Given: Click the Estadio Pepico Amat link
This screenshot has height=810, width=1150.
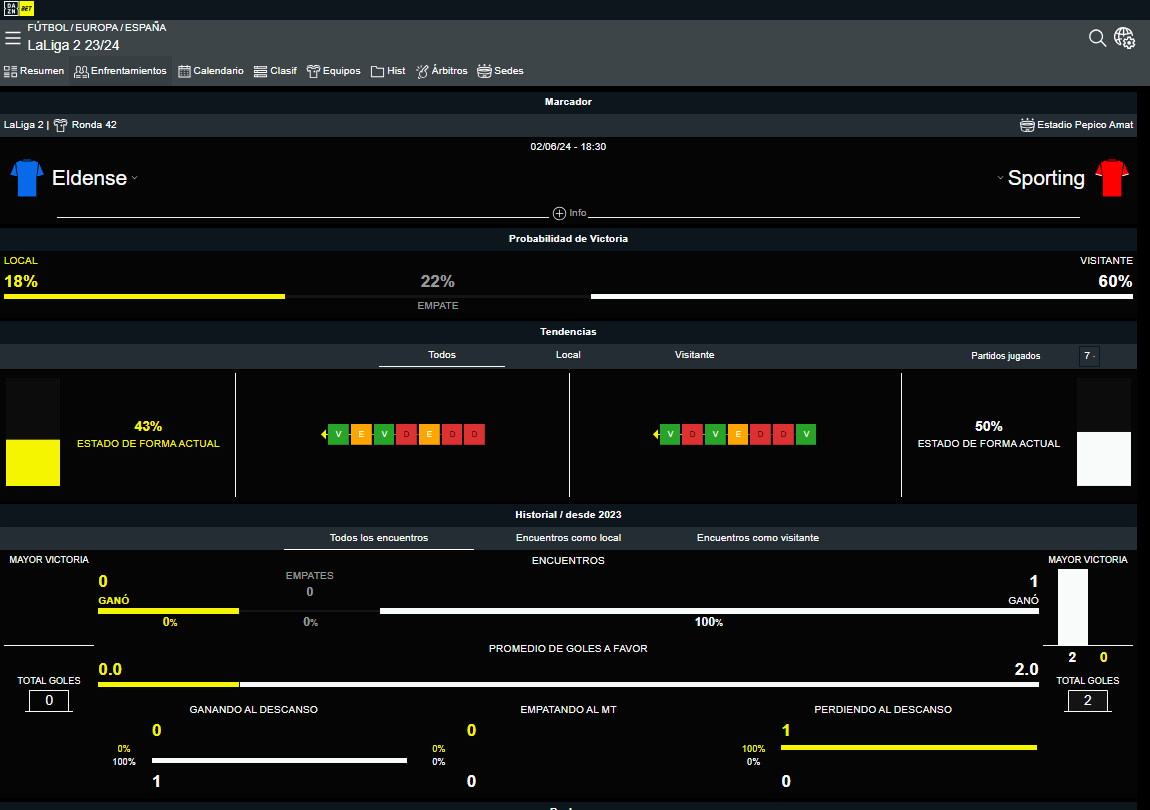Looking at the screenshot, I should click(1085, 125).
